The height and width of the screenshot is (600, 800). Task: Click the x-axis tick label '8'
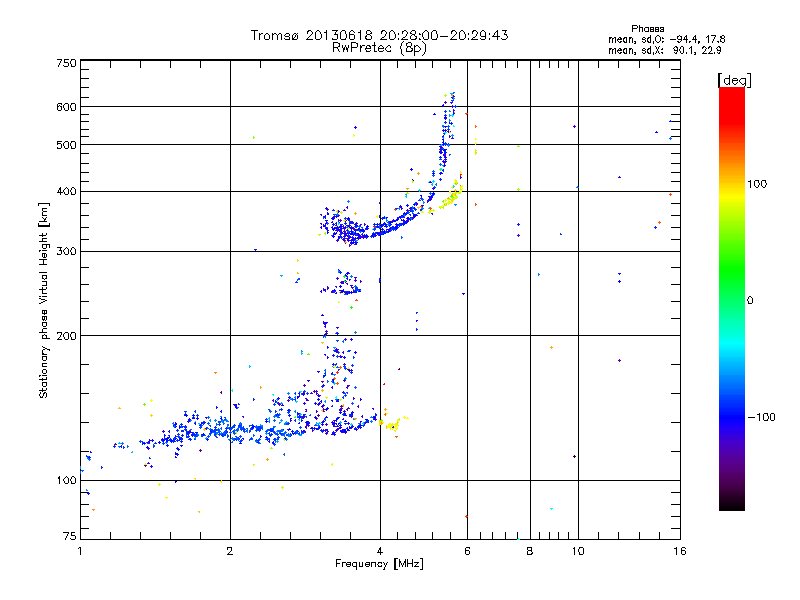[530, 551]
